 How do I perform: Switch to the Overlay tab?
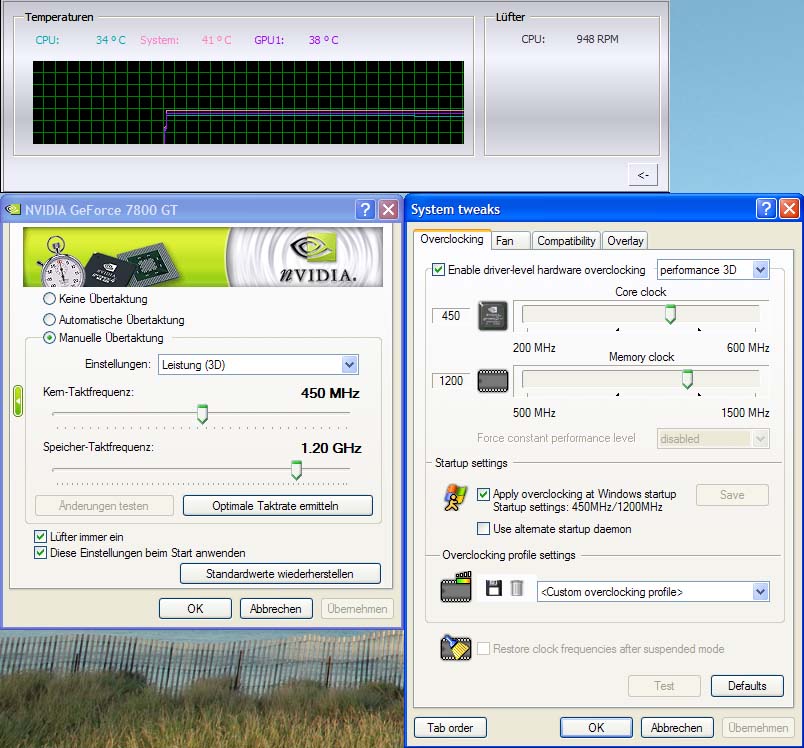pos(625,241)
